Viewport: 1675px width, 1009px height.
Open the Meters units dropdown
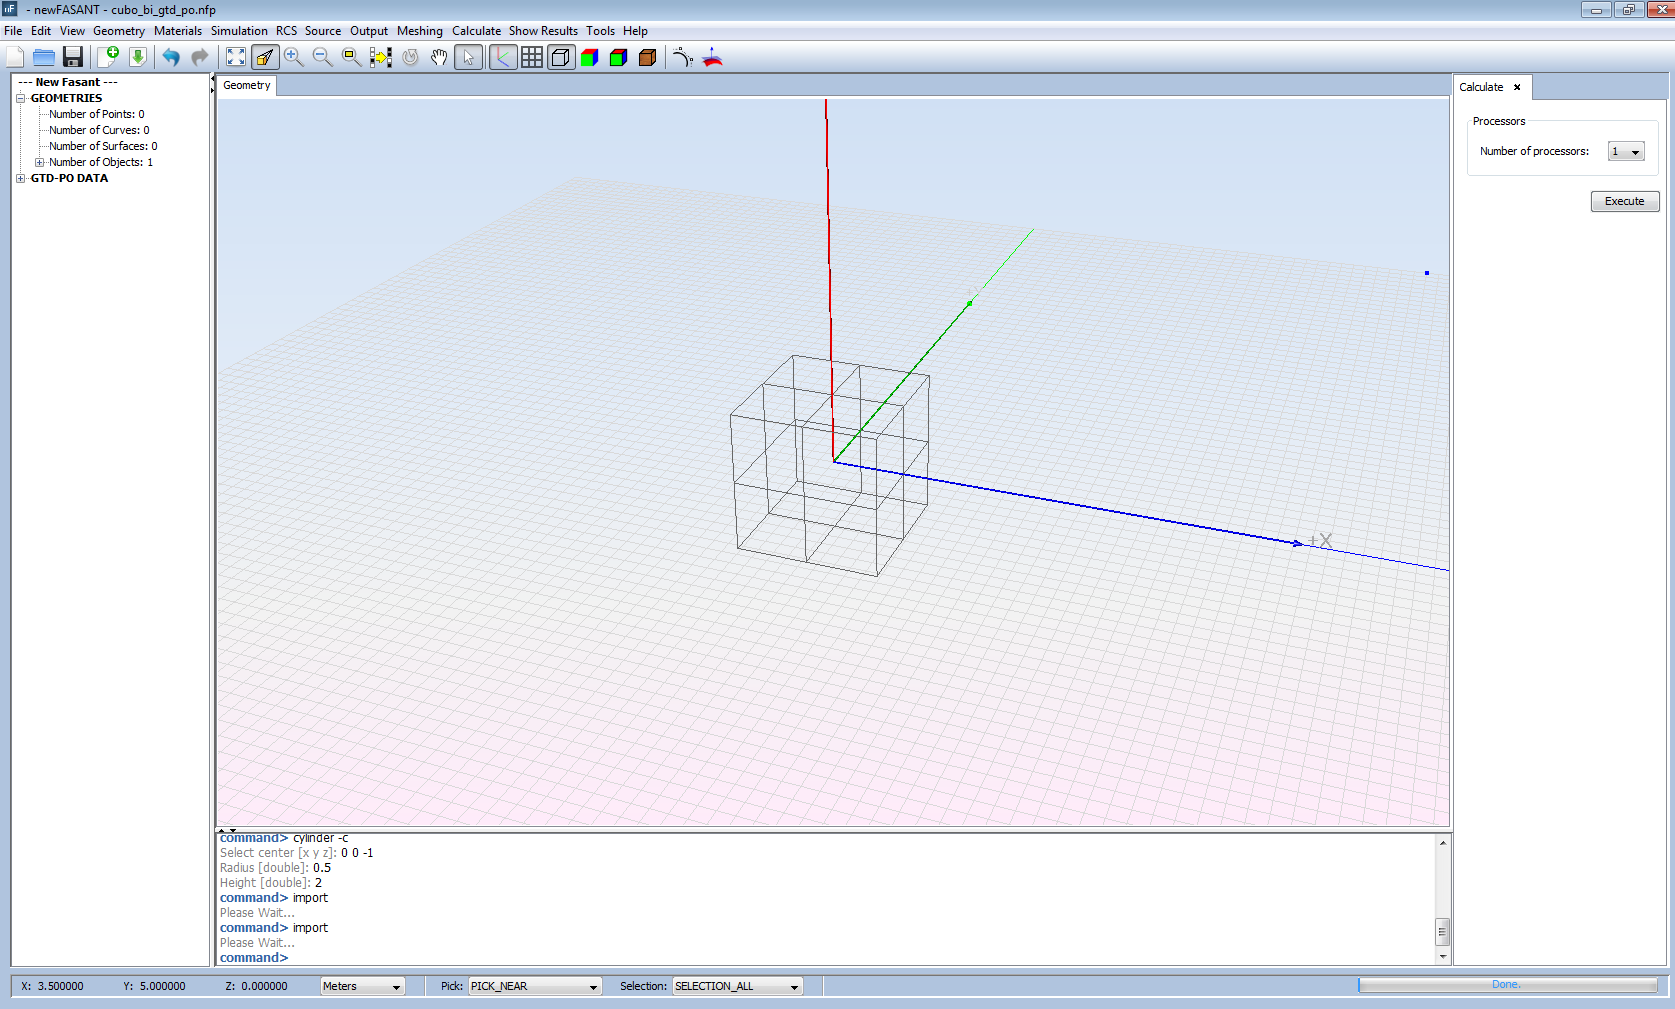pyautogui.click(x=362, y=986)
